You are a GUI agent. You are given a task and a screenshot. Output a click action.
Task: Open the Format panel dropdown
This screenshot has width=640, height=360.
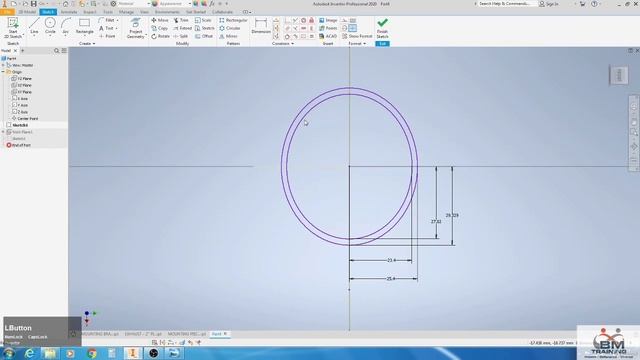point(357,44)
